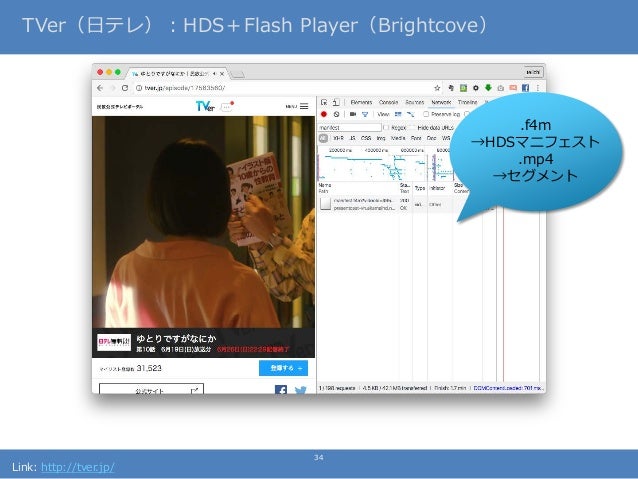The width and height of the screenshot is (638, 479).
Task: Toggle the network filter funnel icon
Action: pyautogui.click(x=365, y=115)
